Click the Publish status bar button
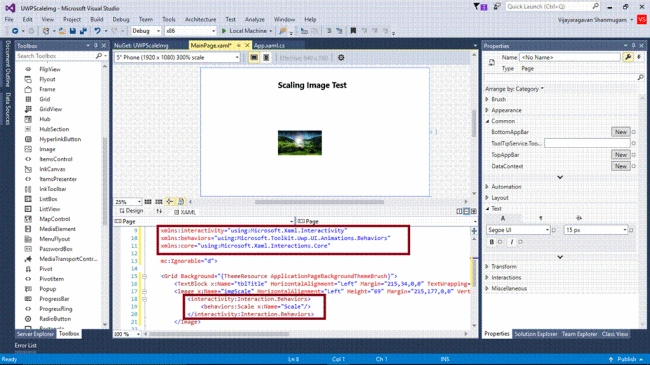Image resolution: width=650 pixels, height=365 pixels. click(x=626, y=359)
